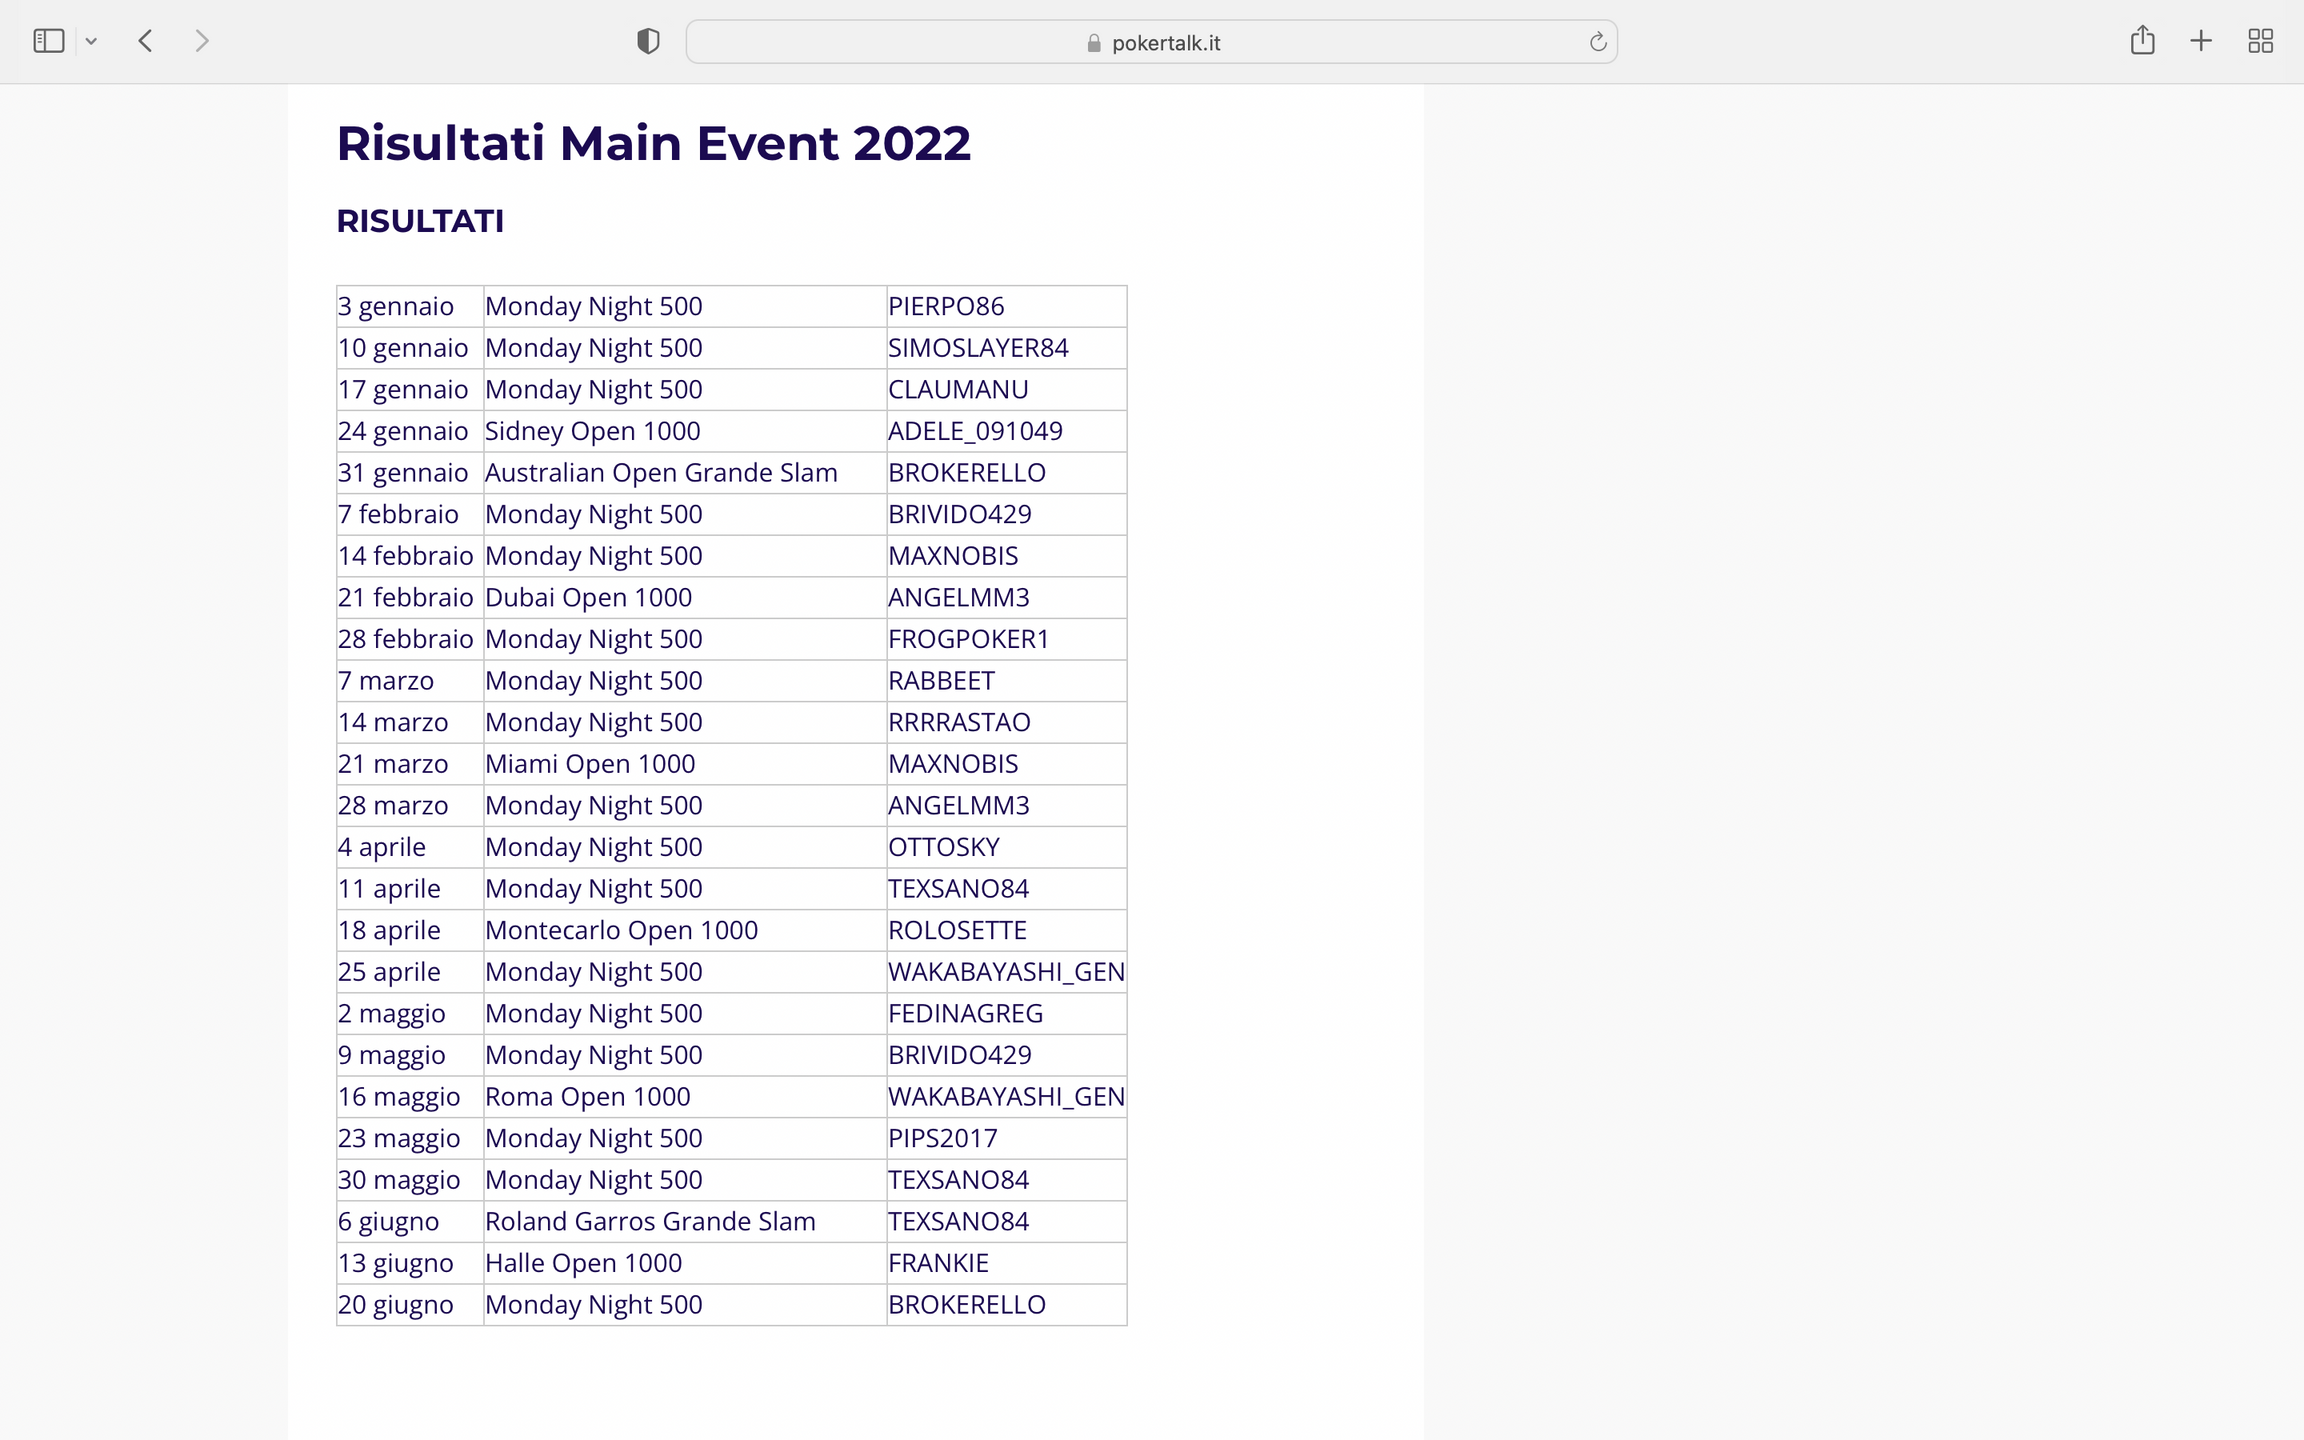Open privacy report shield icon
The height and width of the screenshot is (1440, 2304).
648,41
